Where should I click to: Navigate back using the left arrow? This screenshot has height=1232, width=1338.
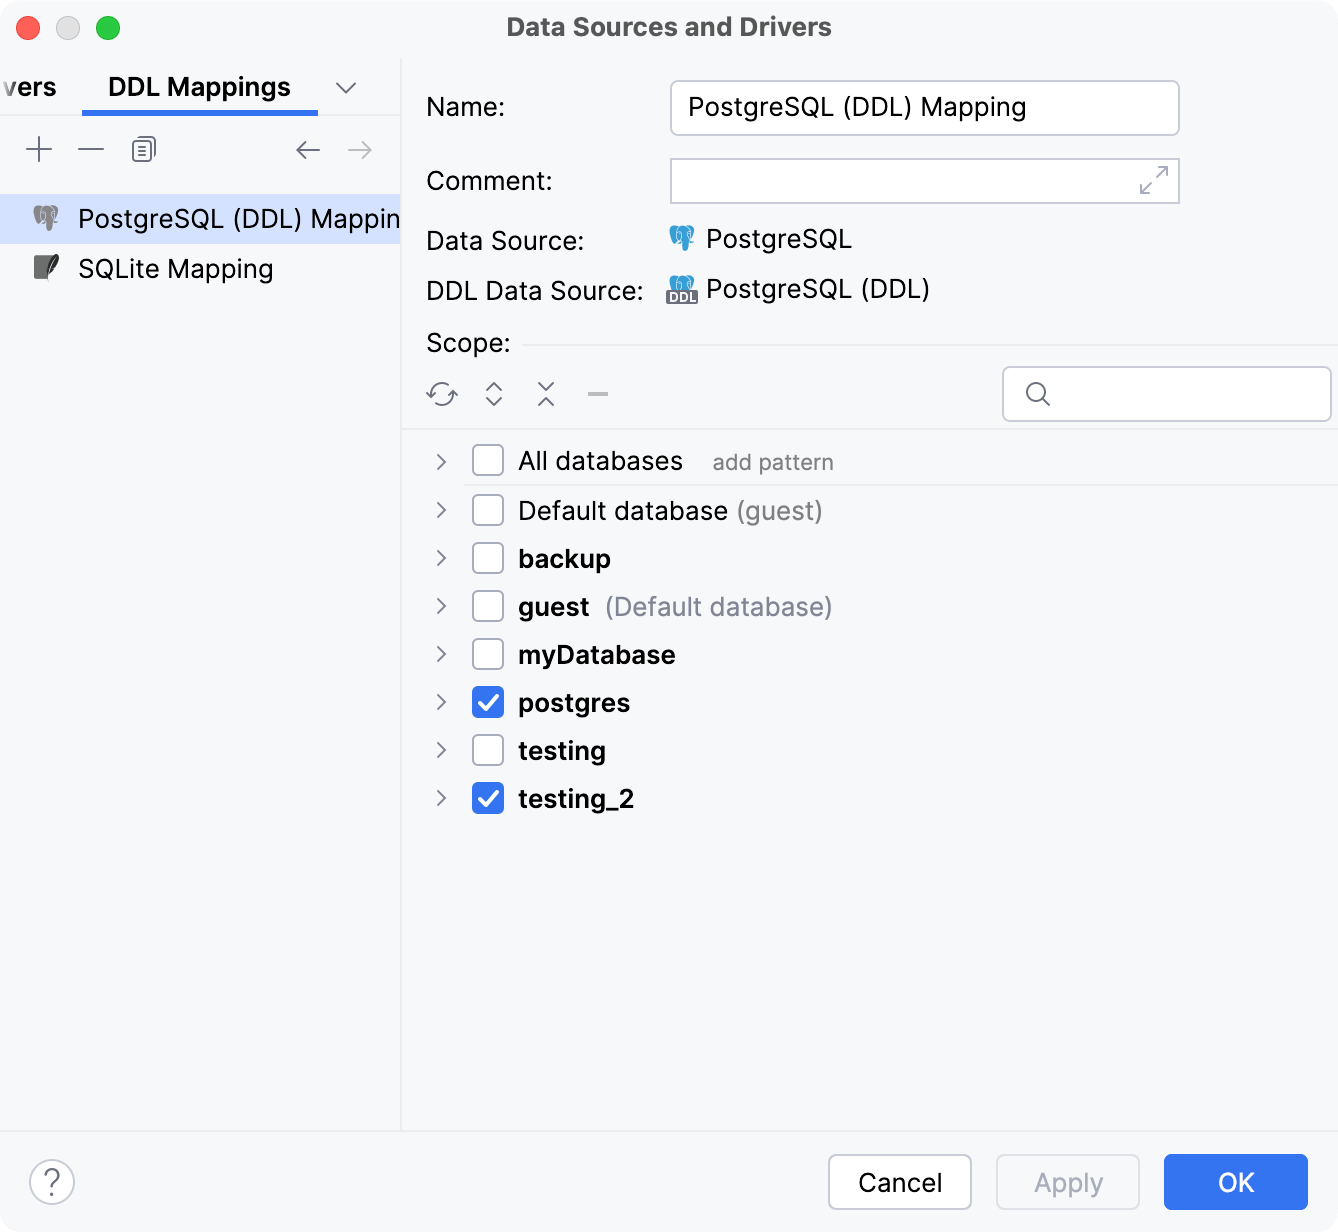click(307, 149)
